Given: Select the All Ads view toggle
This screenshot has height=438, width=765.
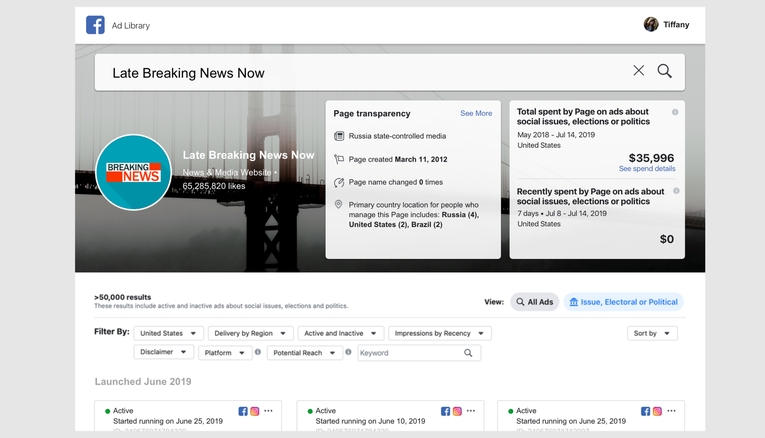Looking at the screenshot, I should click(x=534, y=301).
